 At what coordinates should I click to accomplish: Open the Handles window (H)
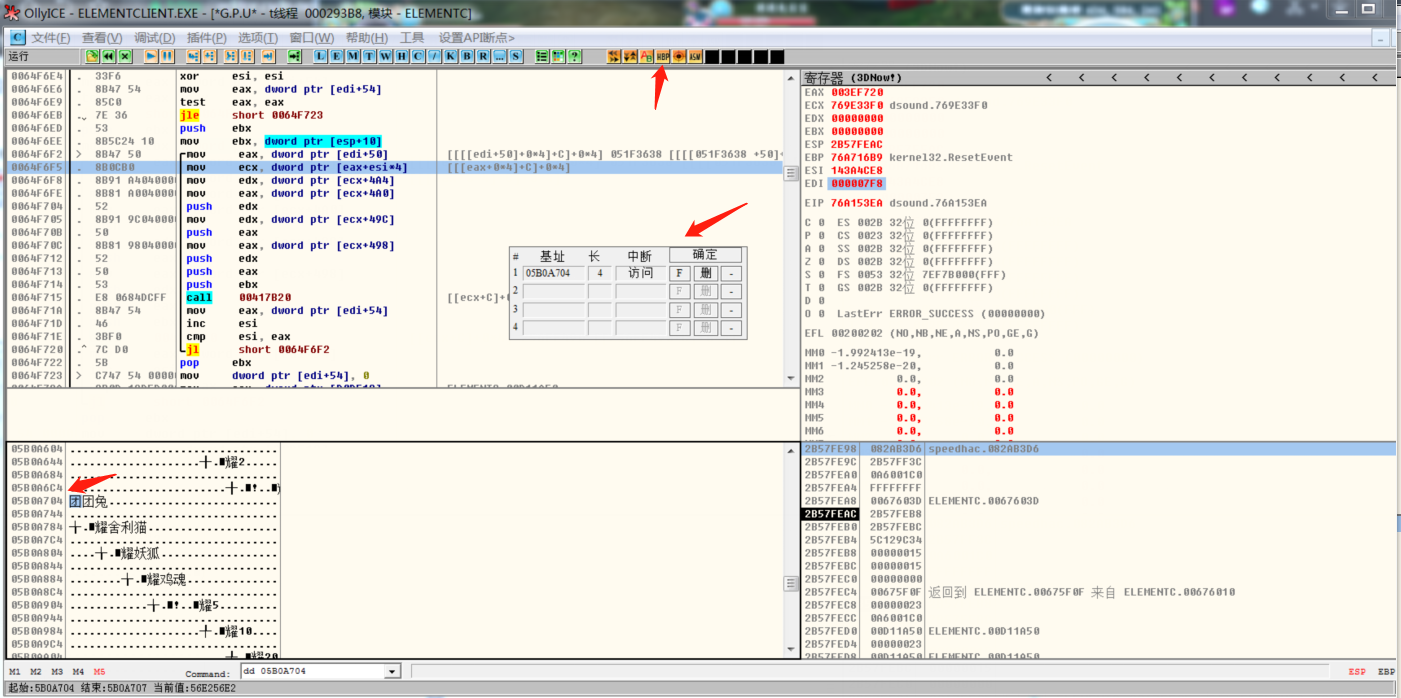coord(402,56)
